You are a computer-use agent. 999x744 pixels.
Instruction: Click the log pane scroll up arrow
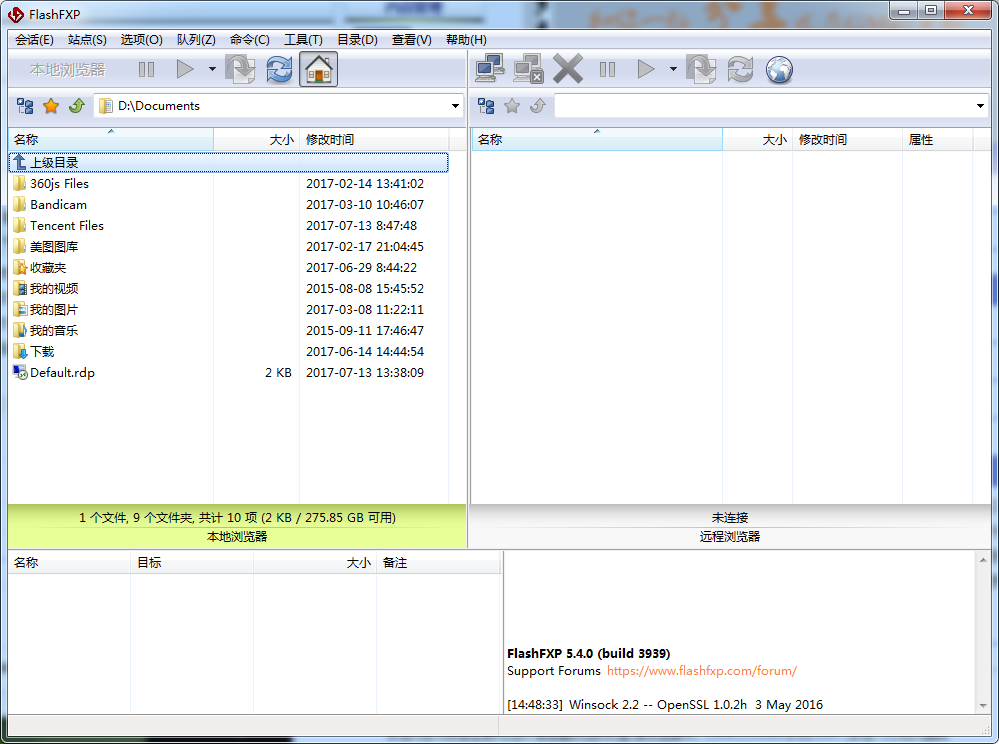point(983,560)
